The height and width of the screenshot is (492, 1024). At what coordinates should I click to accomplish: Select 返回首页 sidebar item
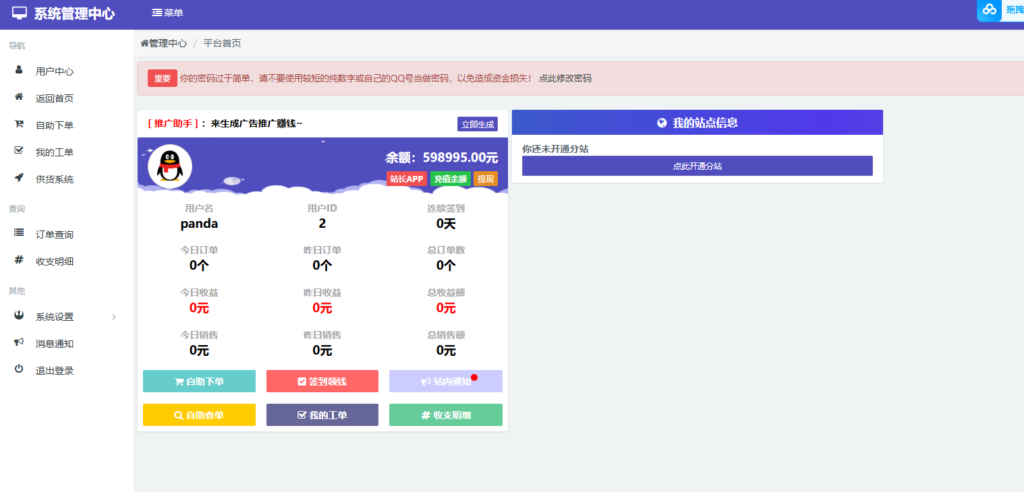click(54, 98)
